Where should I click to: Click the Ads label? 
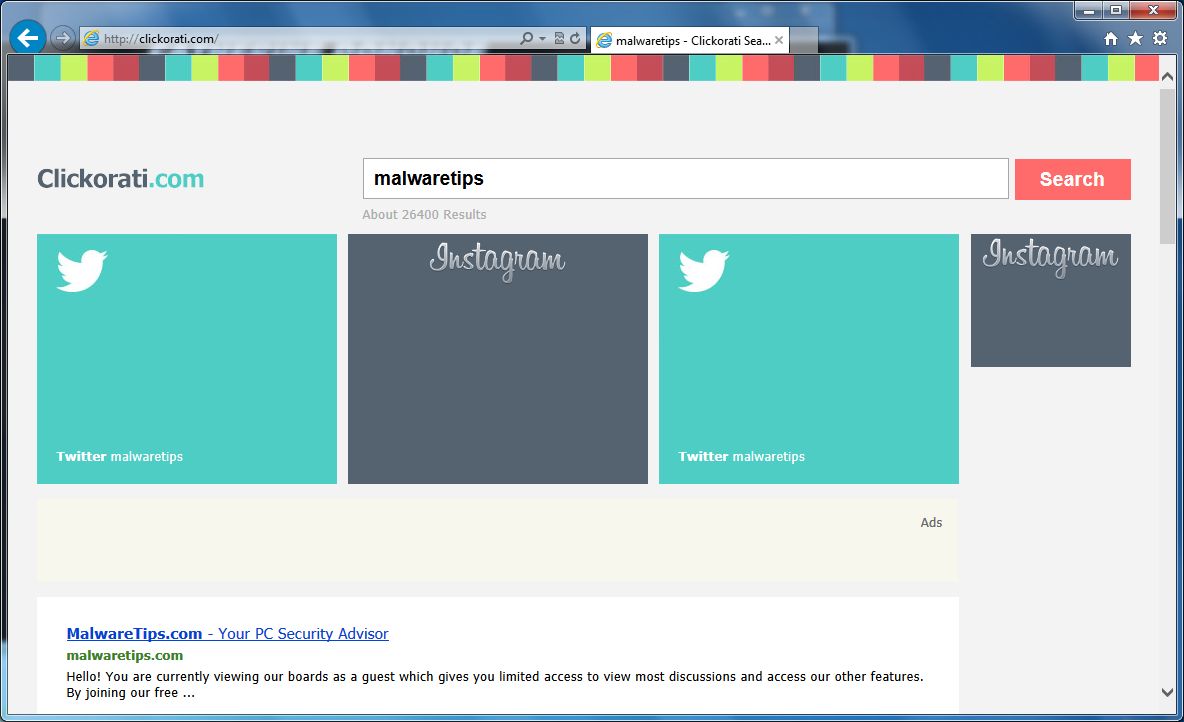(931, 523)
